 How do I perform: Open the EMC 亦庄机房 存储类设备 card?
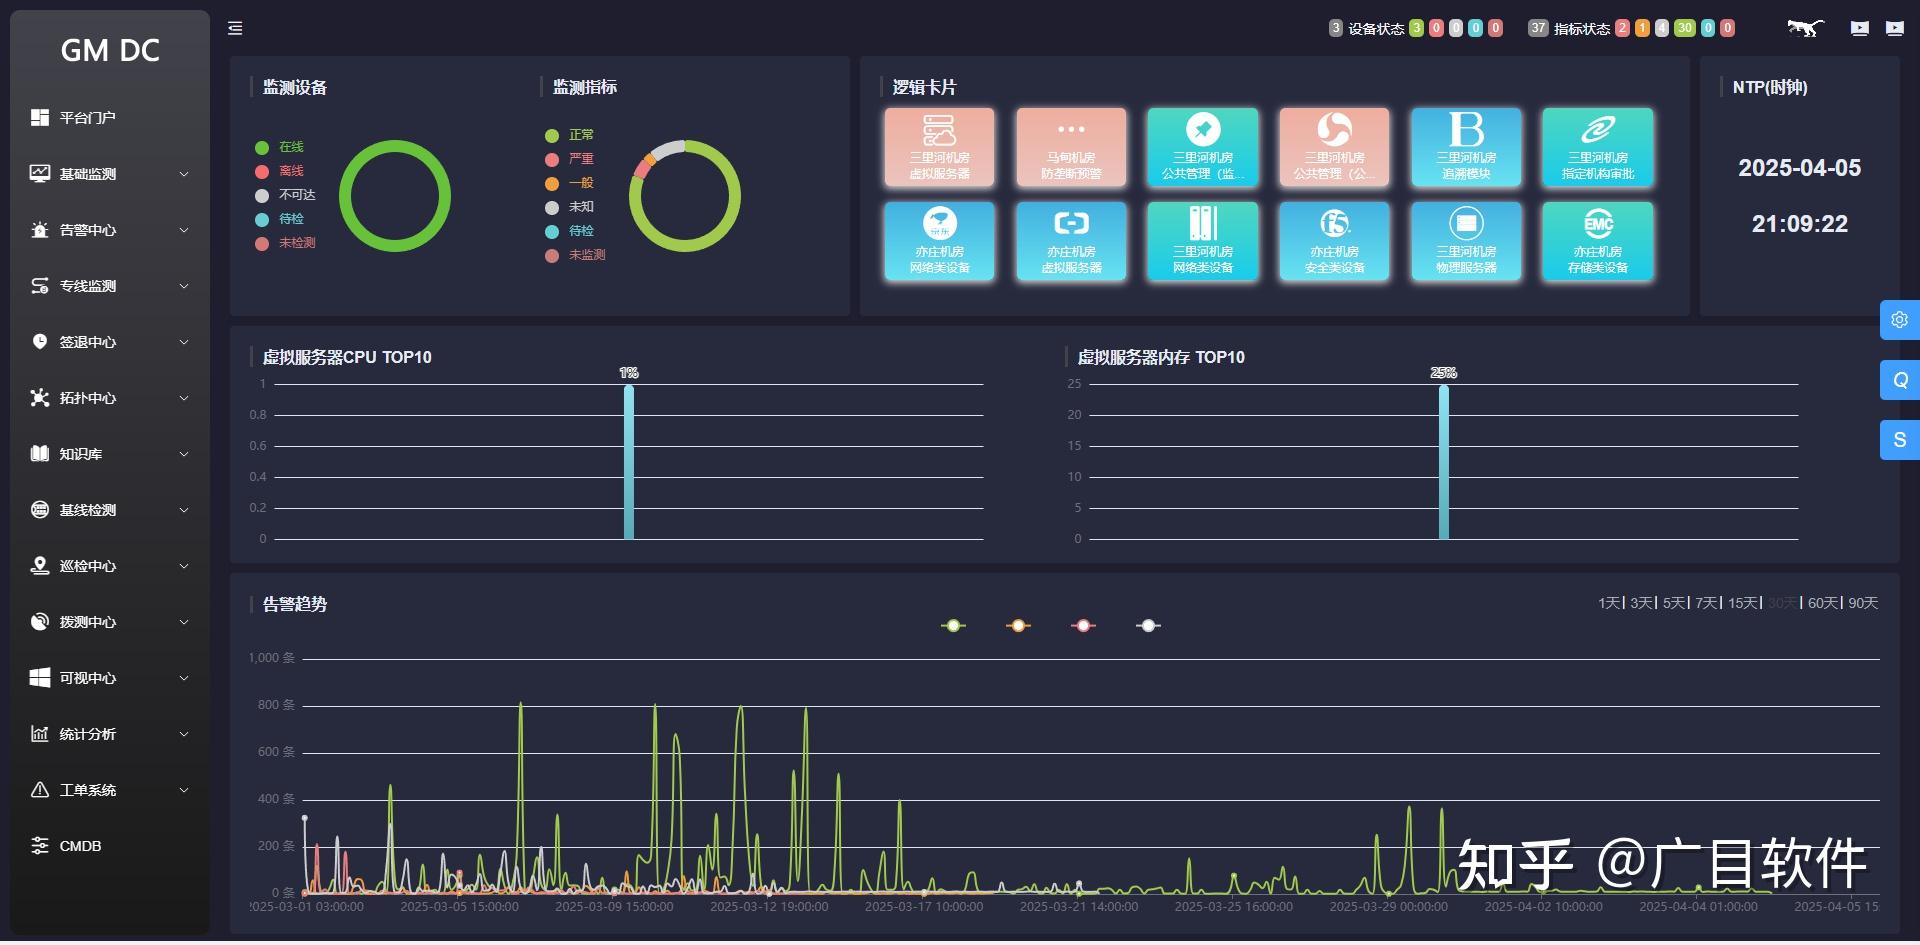[x=1597, y=241]
